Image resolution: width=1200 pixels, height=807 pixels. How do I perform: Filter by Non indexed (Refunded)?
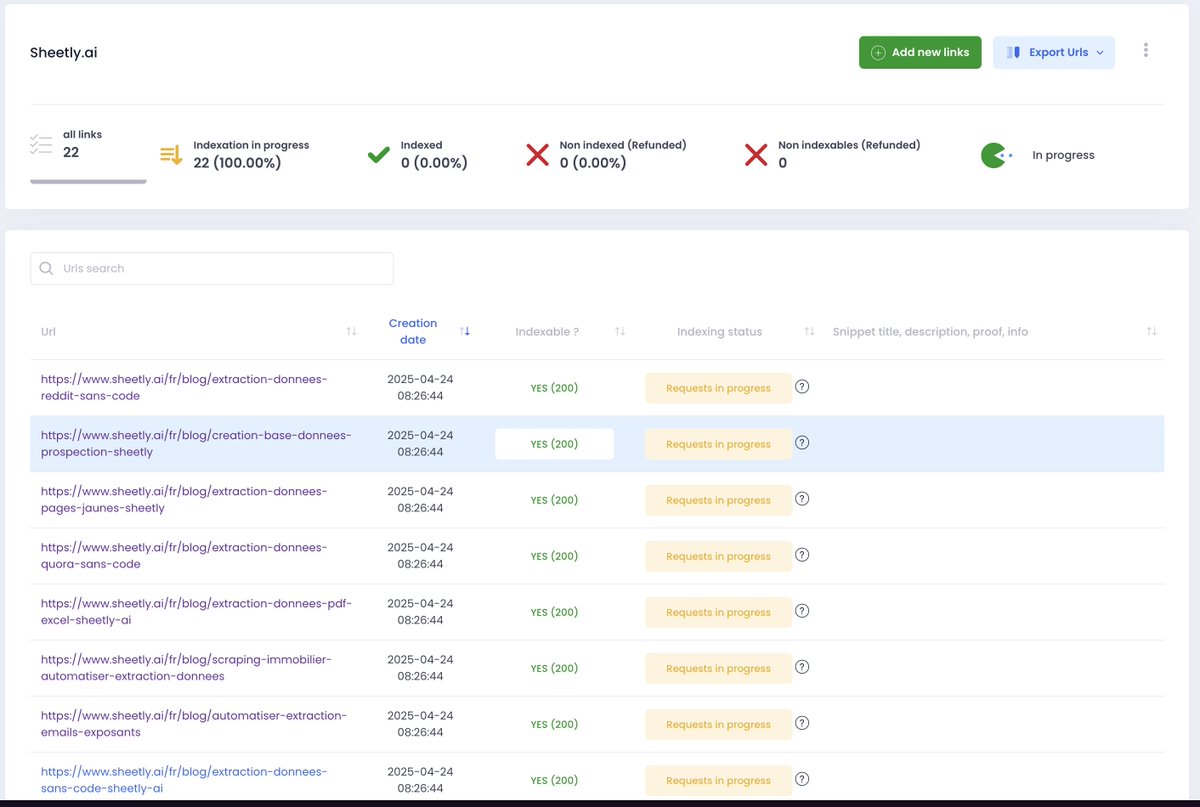(x=606, y=154)
